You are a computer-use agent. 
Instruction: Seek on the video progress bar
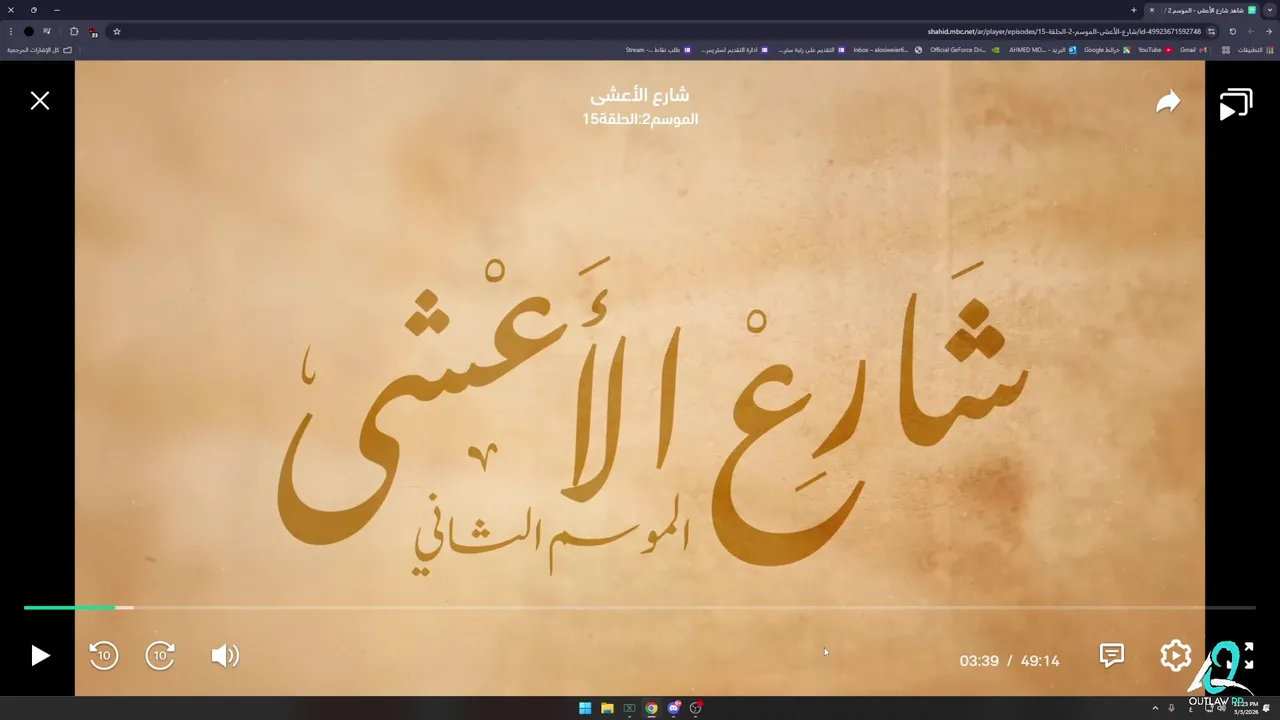tap(640, 607)
